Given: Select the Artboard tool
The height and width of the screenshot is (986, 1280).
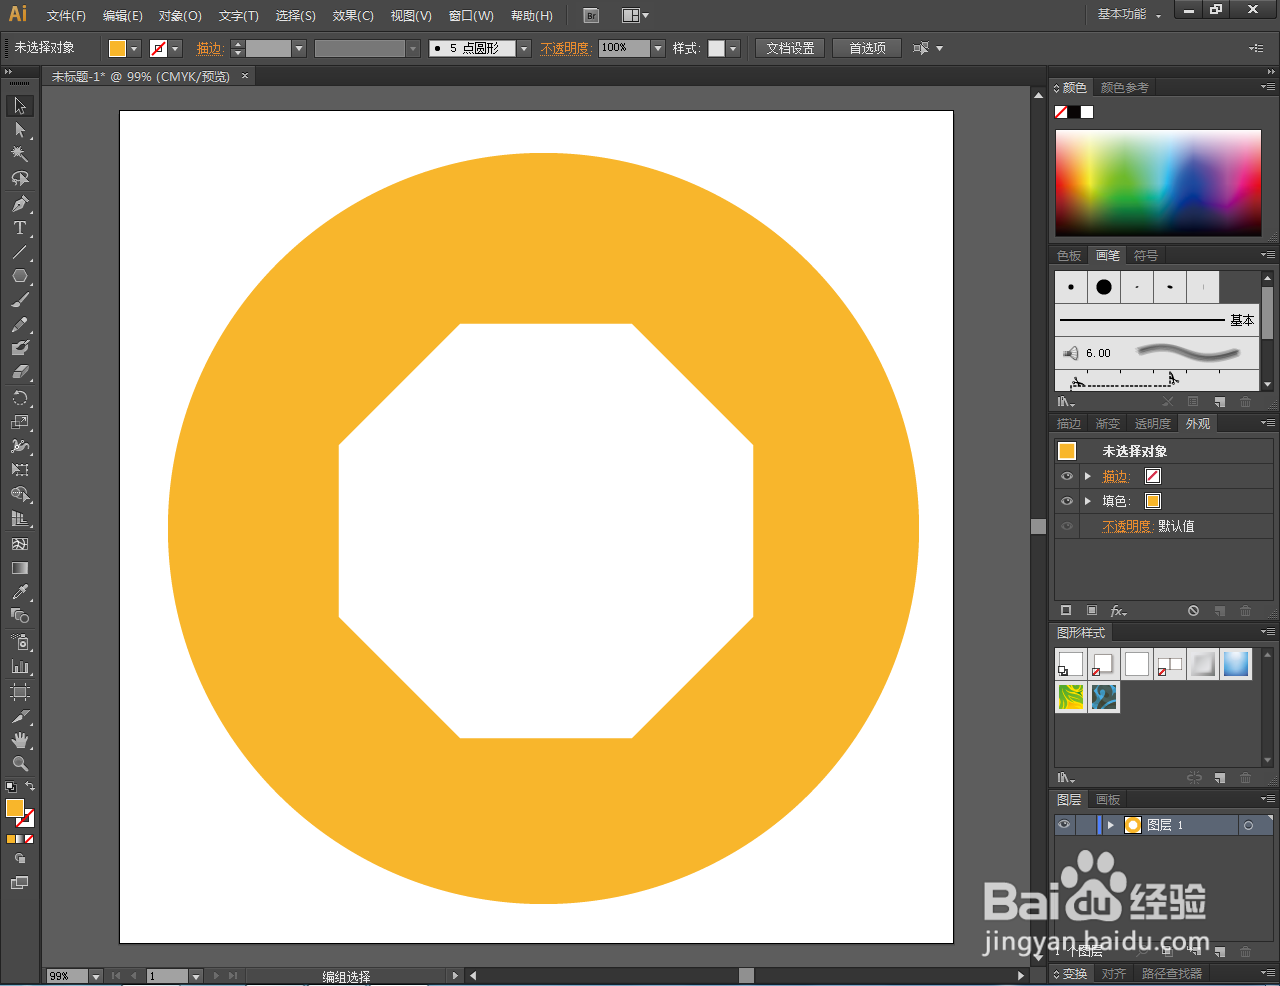Looking at the screenshot, I should [20, 692].
